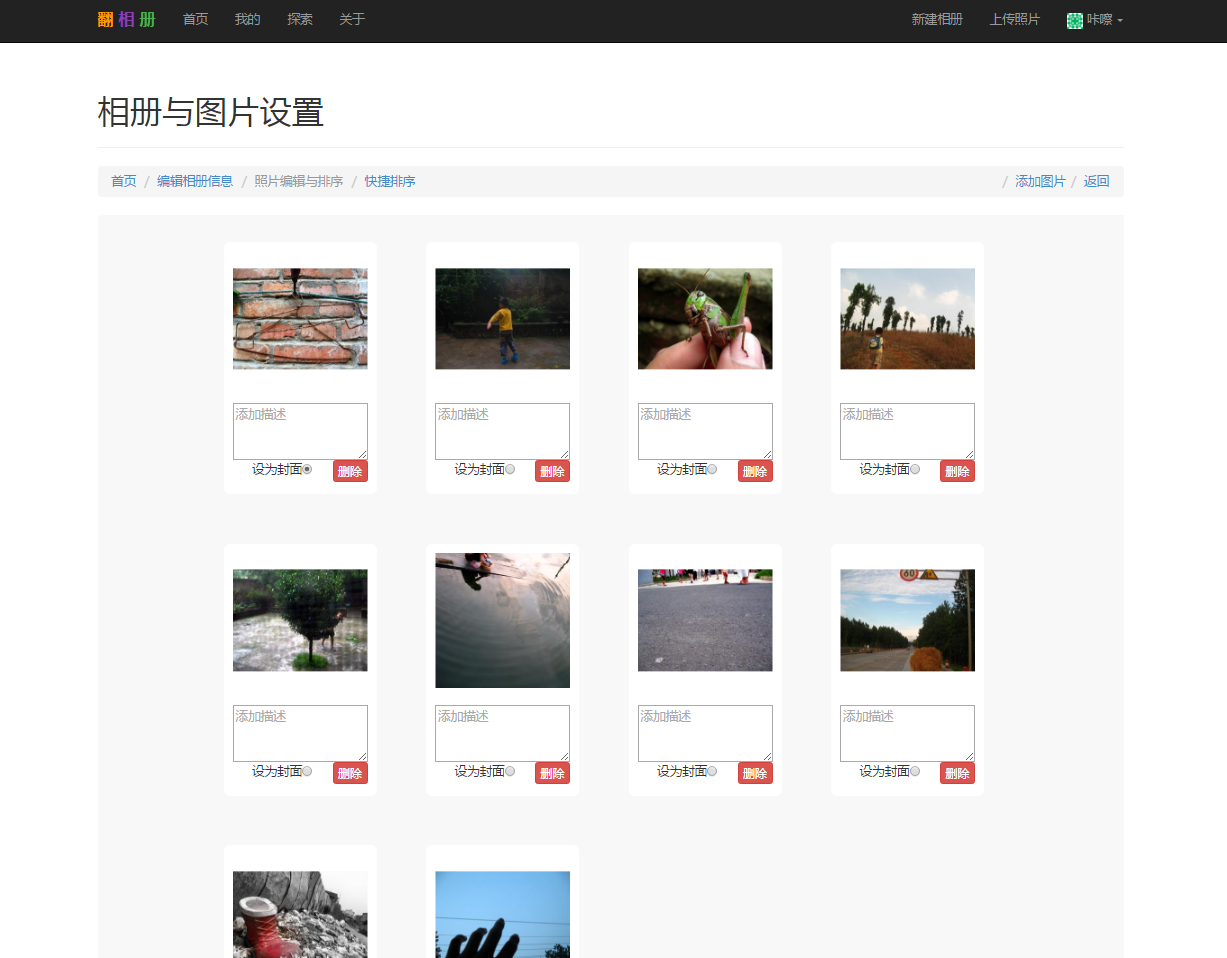Delete the water ripple photo

552,773
